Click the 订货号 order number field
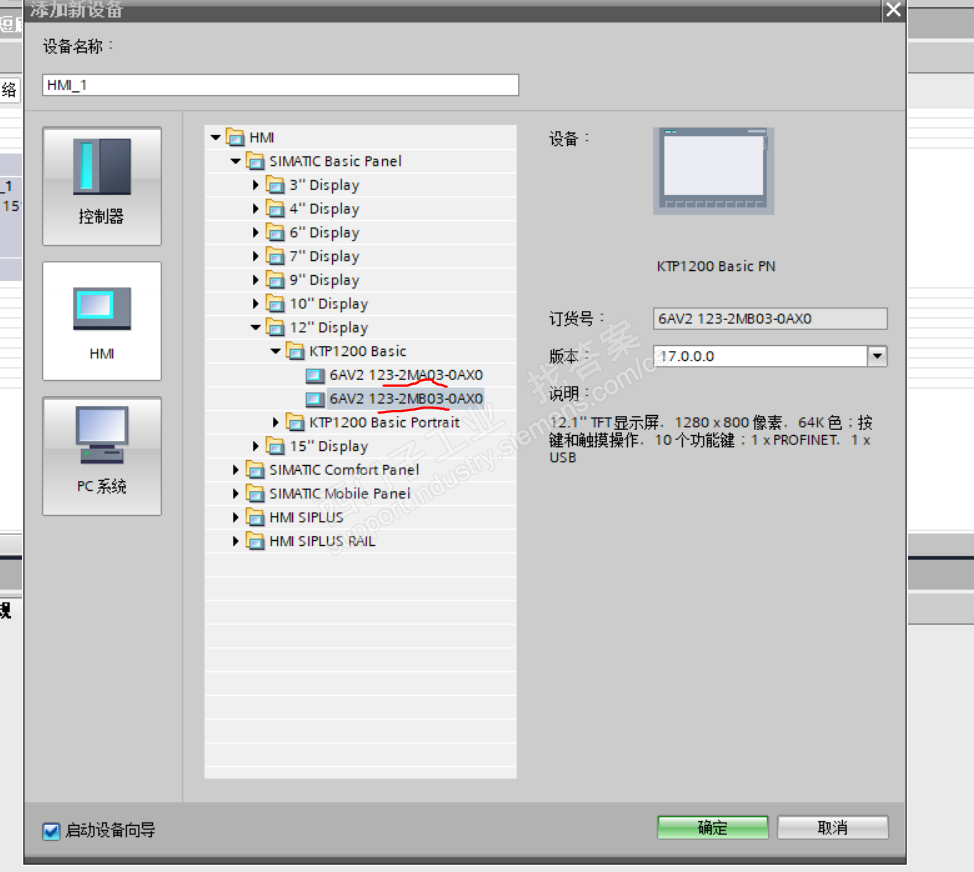The width and height of the screenshot is (974, 872). 770,319
